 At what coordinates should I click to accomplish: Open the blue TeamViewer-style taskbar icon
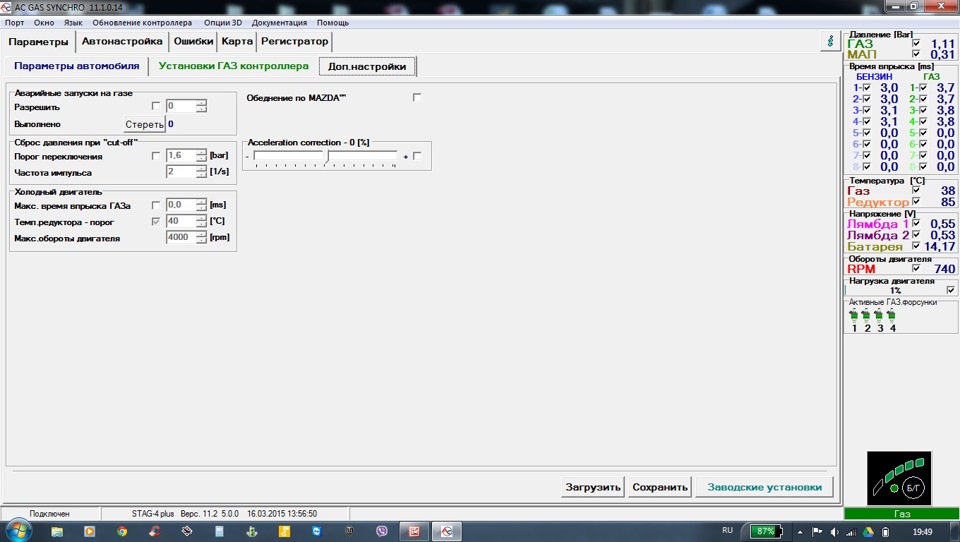317,531
